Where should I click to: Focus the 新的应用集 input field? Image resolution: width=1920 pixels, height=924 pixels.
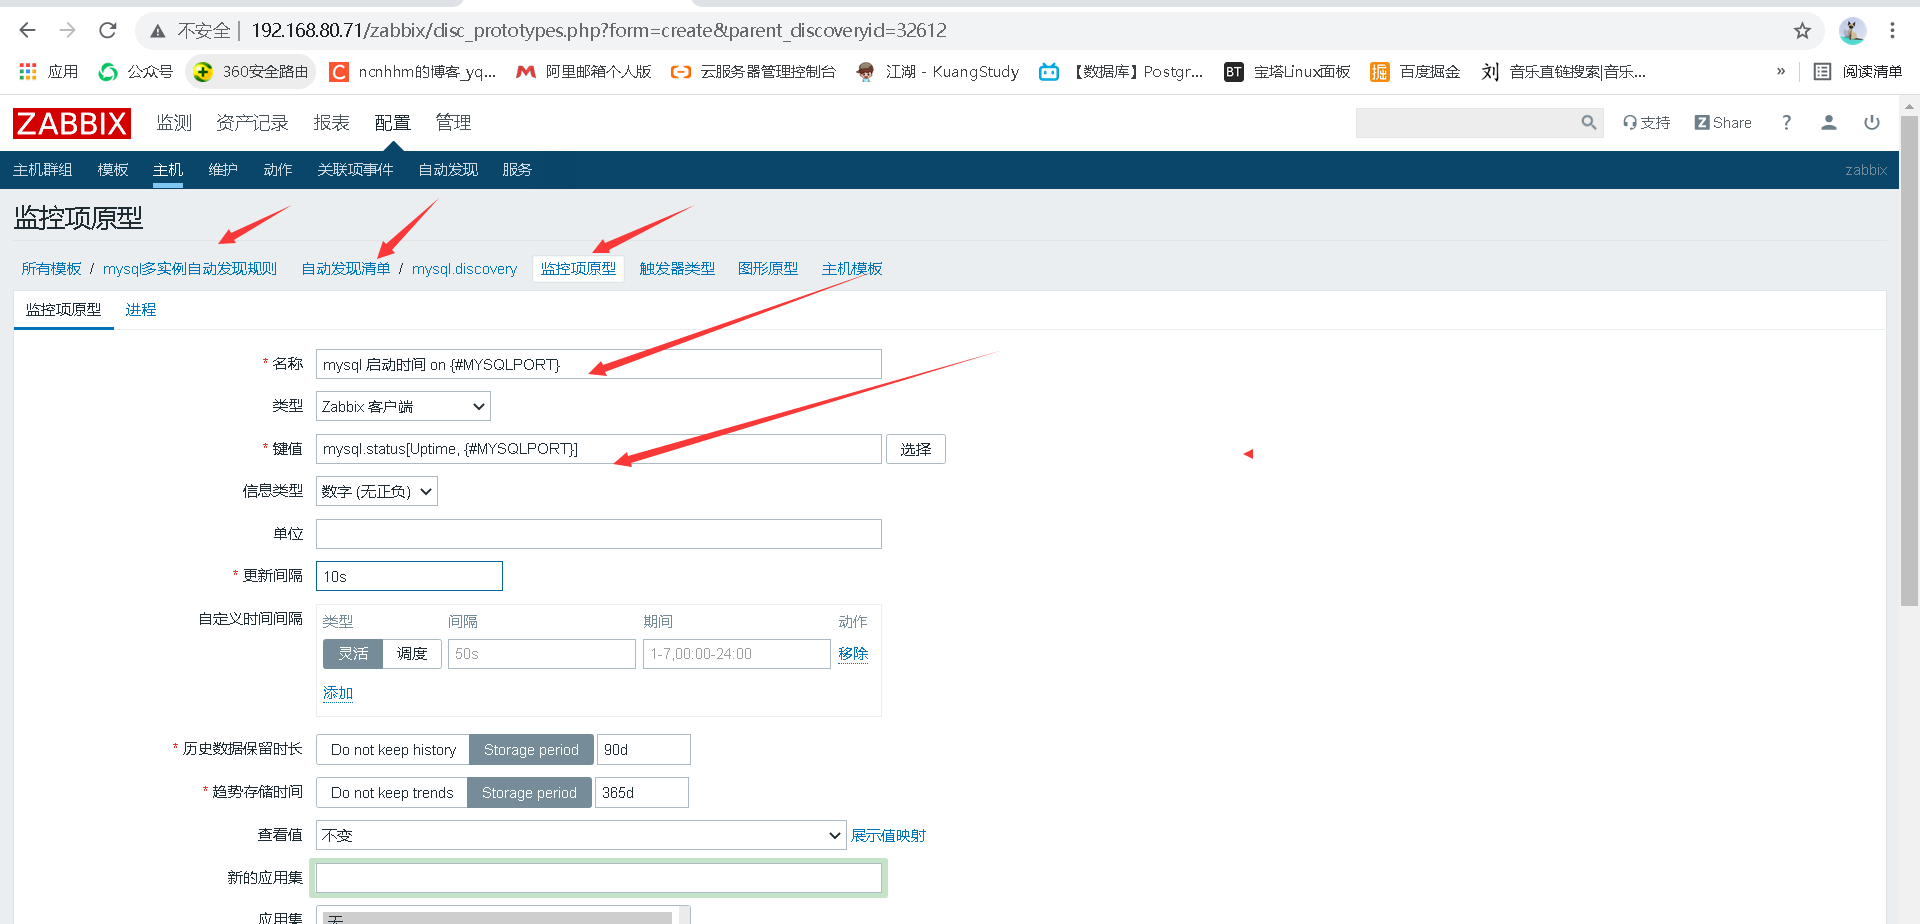coord(599,878)
